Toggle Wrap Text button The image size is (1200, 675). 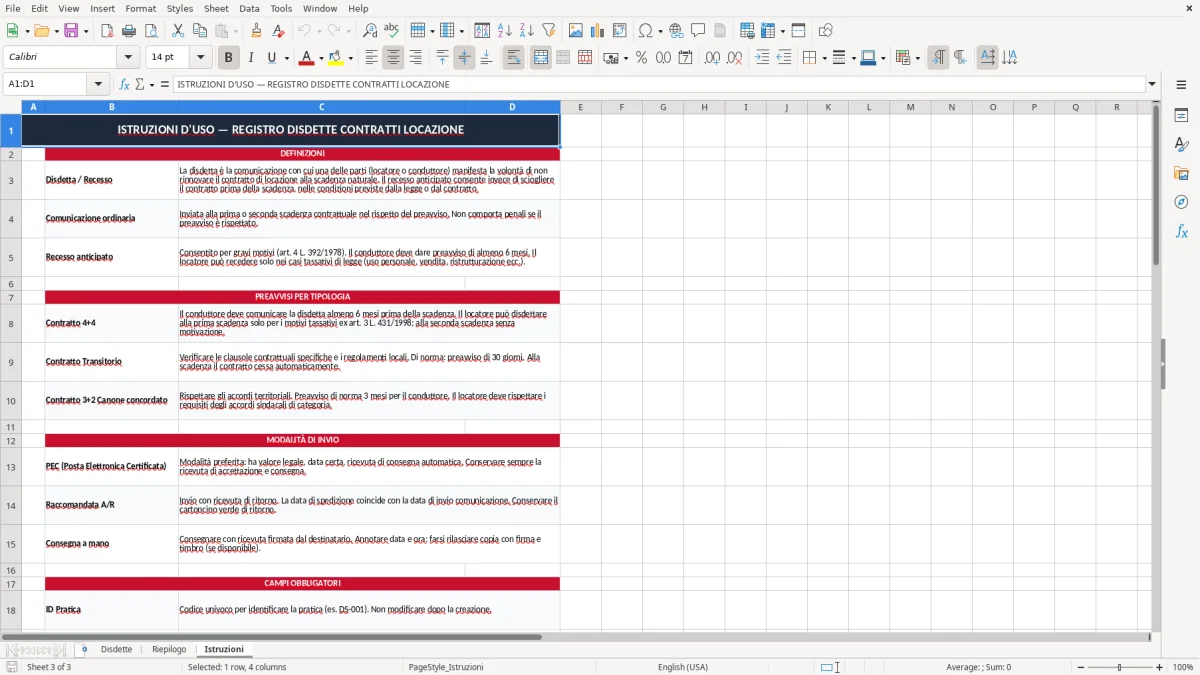tap(514, 58)
